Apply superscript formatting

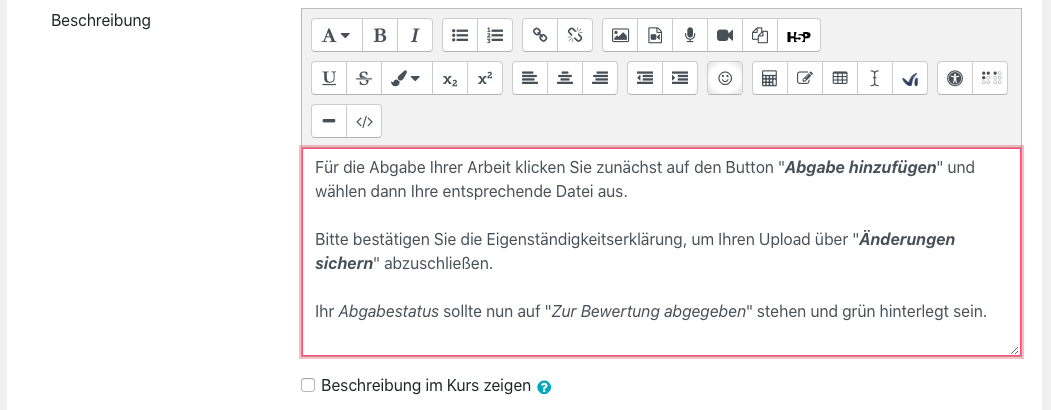[485, 78]
